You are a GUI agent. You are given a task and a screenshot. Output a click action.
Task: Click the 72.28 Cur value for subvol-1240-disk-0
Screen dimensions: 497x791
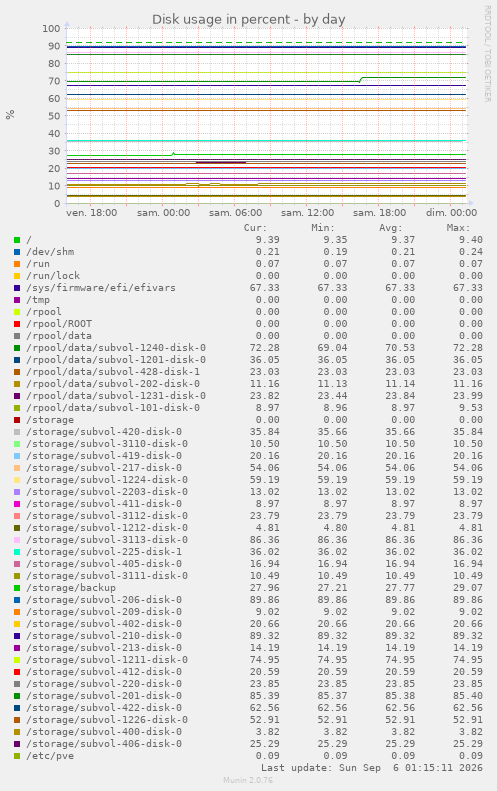[264, 348]
